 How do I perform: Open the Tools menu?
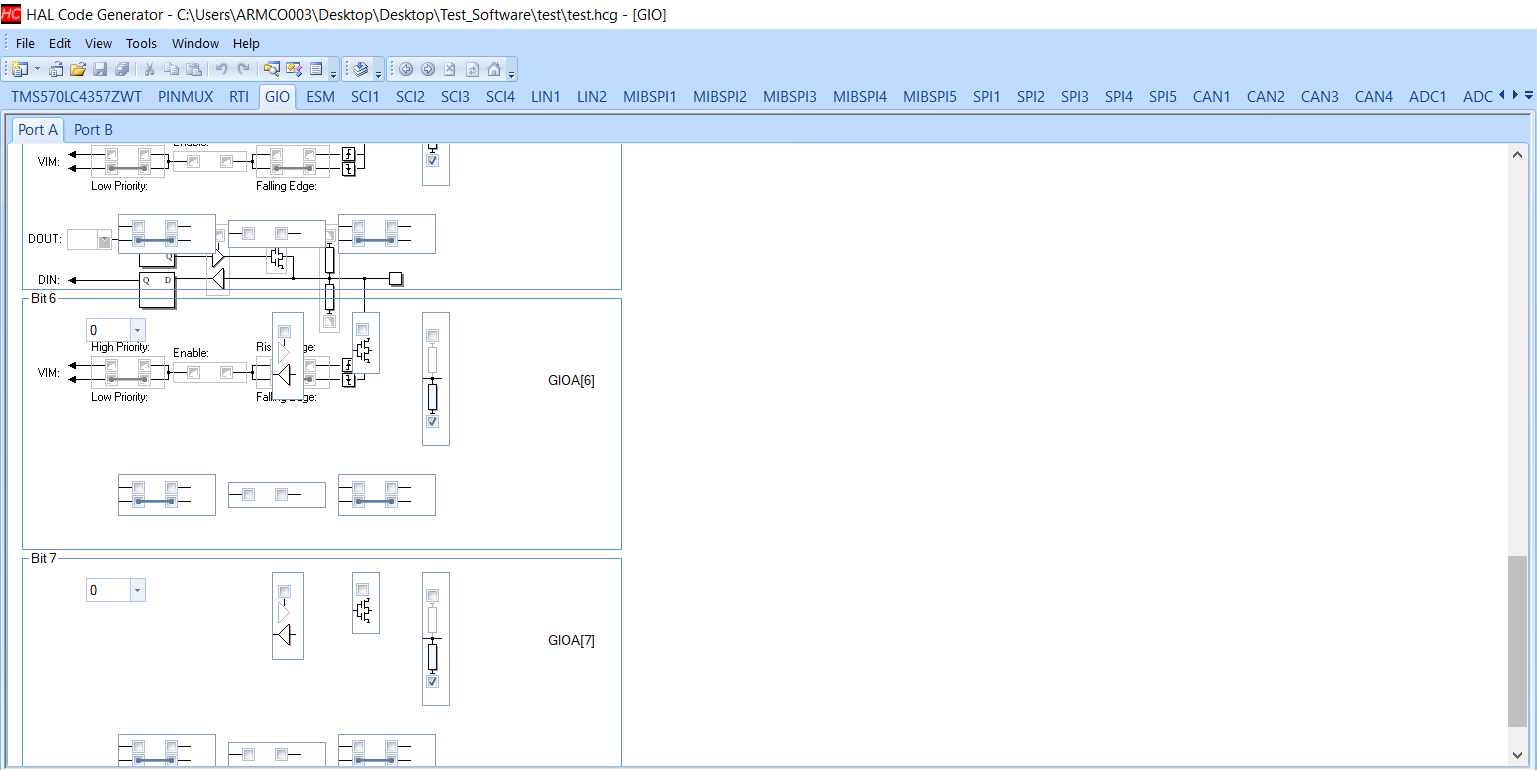click(141, 43)
